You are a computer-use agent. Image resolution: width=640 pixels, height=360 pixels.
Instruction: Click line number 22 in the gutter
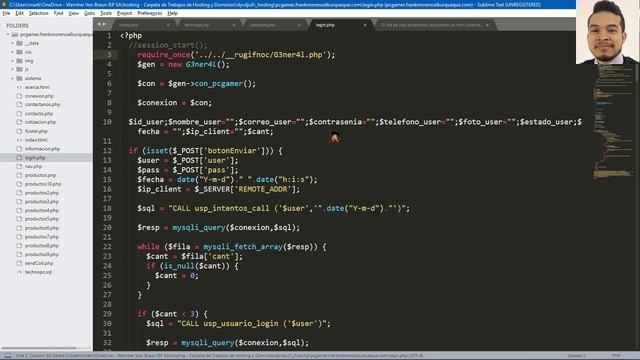point(107,247)
